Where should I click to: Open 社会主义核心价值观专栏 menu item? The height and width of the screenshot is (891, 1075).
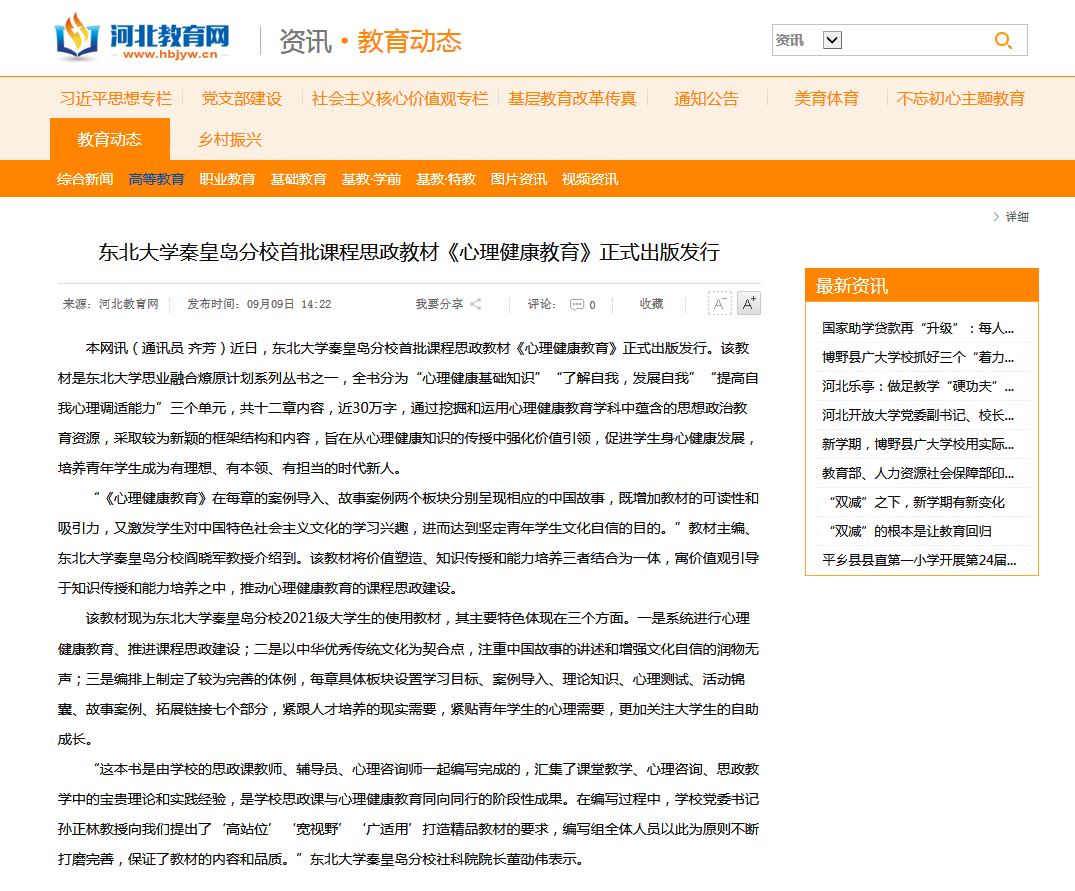[400, 99]
